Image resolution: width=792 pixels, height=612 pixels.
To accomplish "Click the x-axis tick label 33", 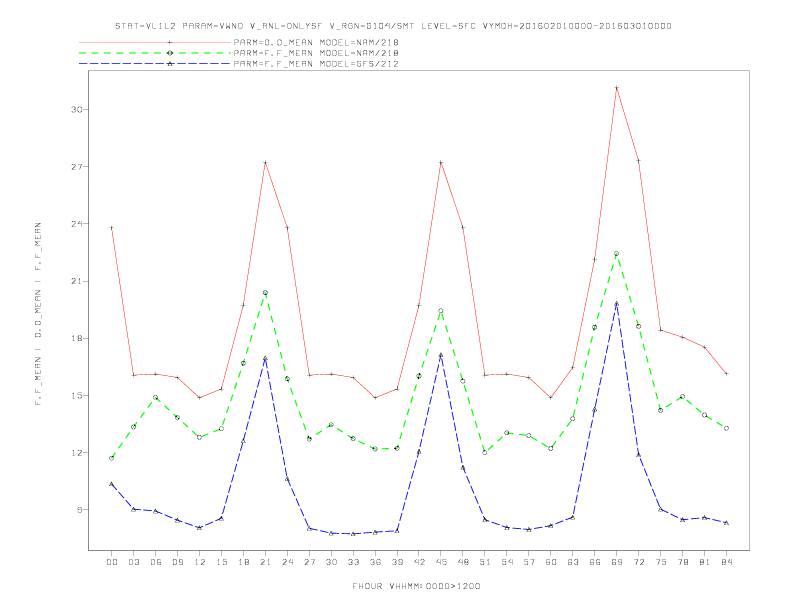I will [354, 562].
